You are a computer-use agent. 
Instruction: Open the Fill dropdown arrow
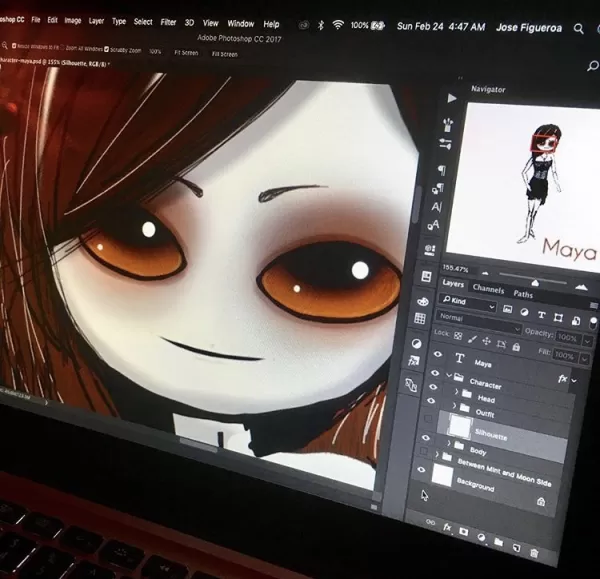click(584, 359)
